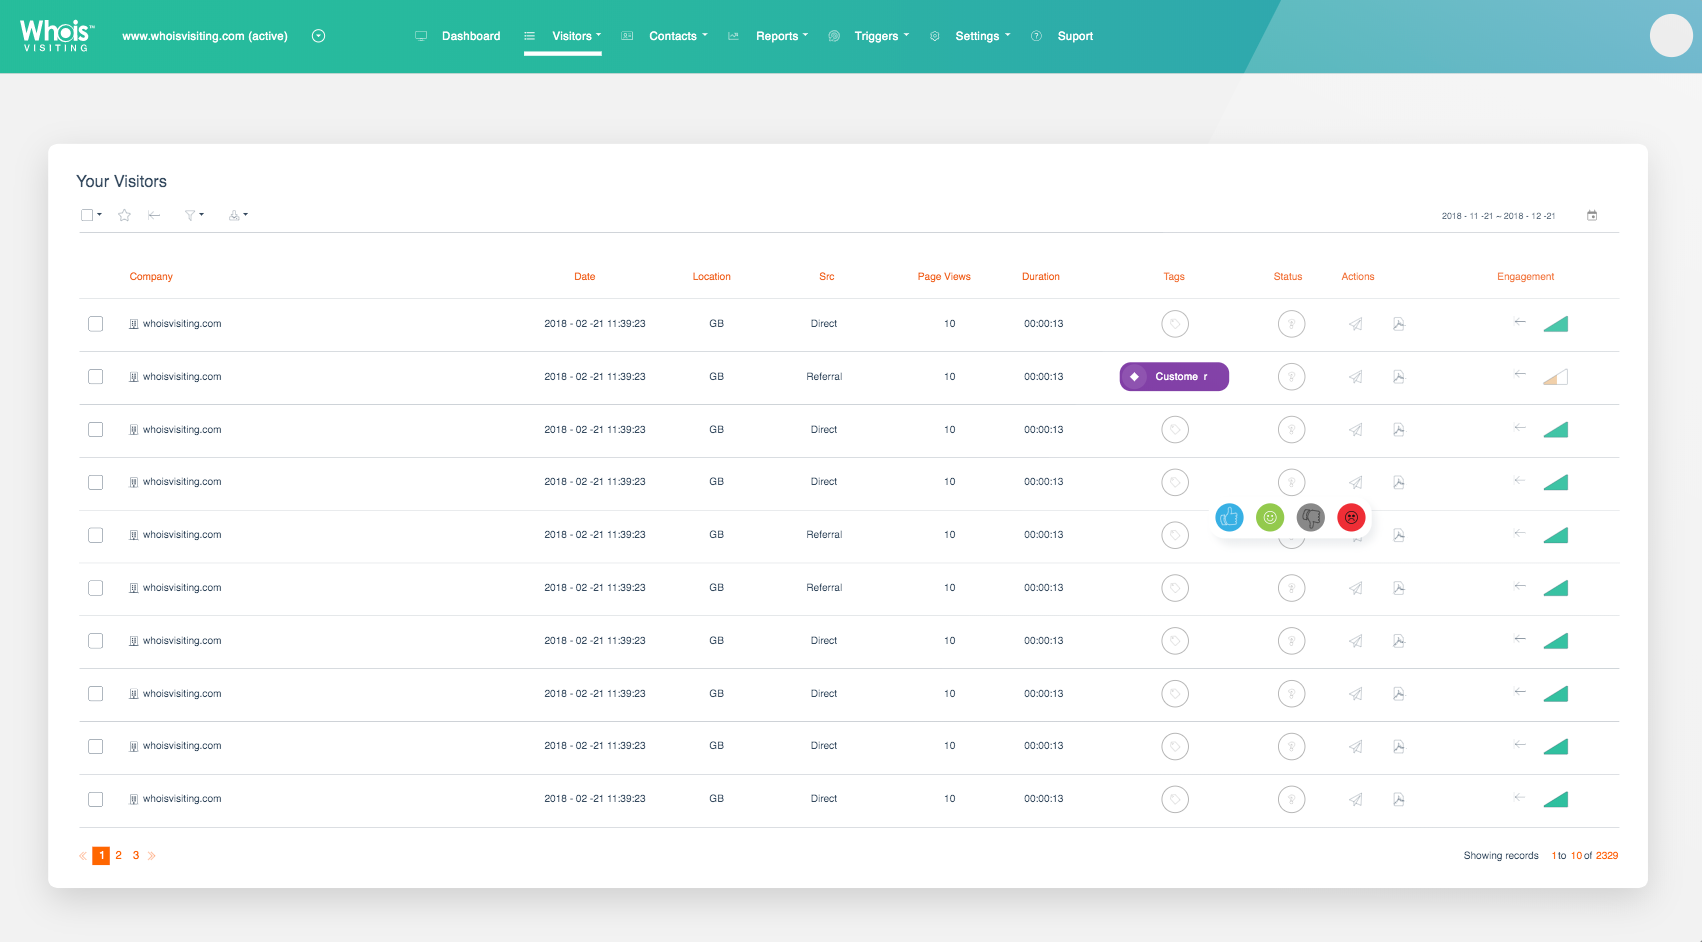Choose the green smiley reaction icon
The width and height of the screenshot is (1702, 942).
point(1270,517)
